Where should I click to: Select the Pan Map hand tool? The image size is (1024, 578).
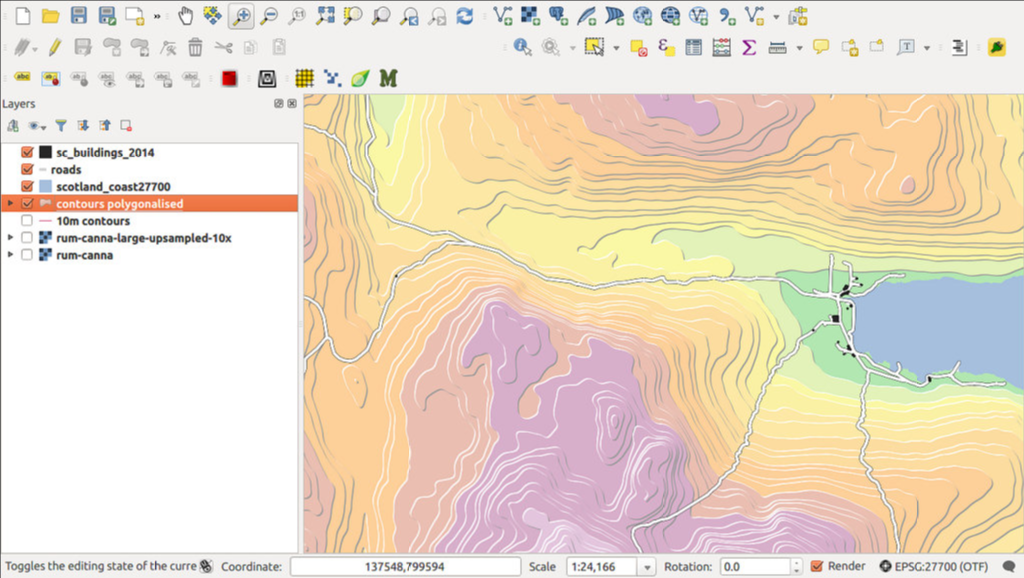pos(186,16)
